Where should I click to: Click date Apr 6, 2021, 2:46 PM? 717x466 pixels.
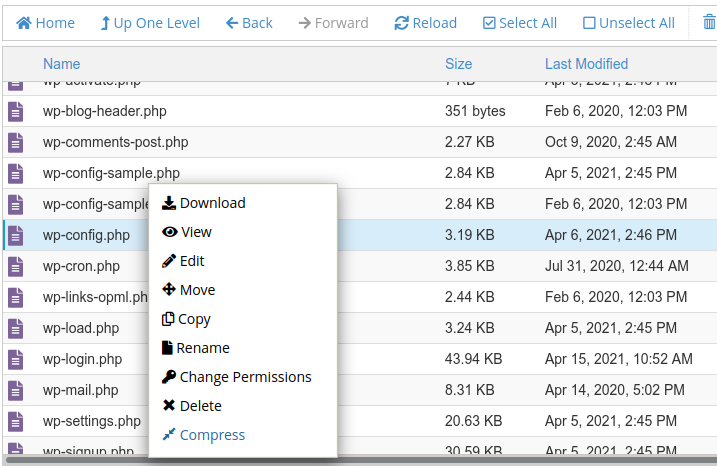(611, 235)
